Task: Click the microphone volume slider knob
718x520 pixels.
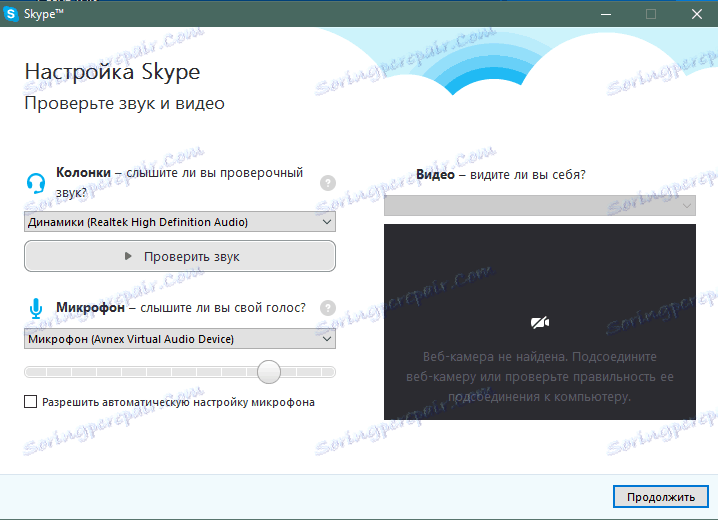Action: tap(269, 372)
